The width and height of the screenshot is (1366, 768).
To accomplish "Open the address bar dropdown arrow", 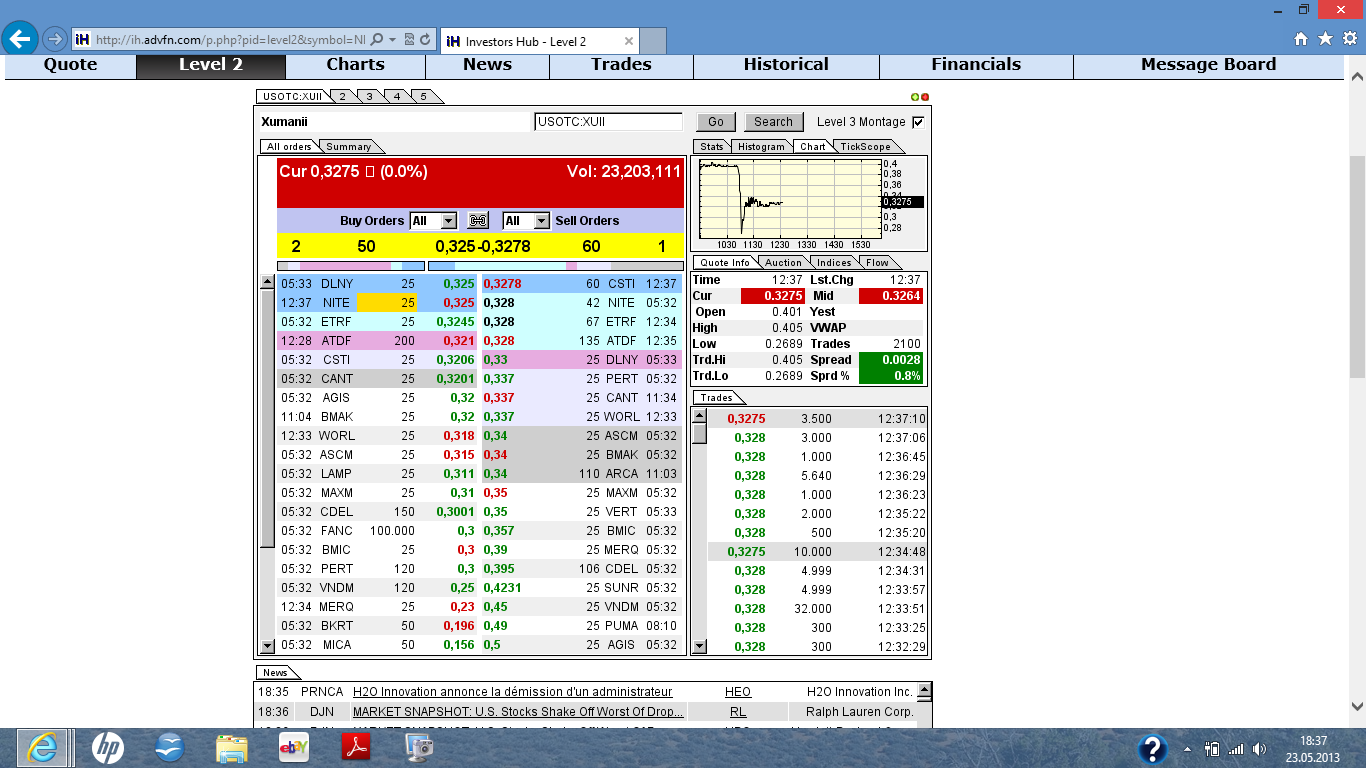I will point(393,40).
